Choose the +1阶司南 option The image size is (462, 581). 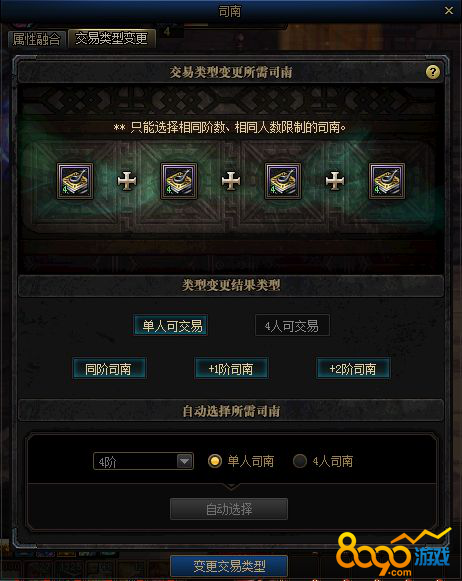[x=231, y=368]
